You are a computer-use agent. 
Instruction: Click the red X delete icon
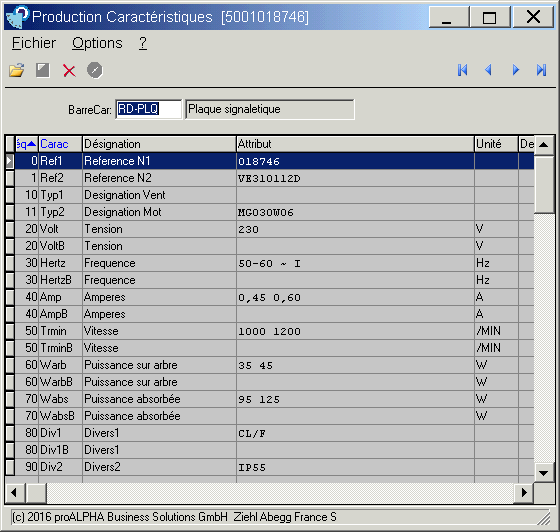click(69, 70)
